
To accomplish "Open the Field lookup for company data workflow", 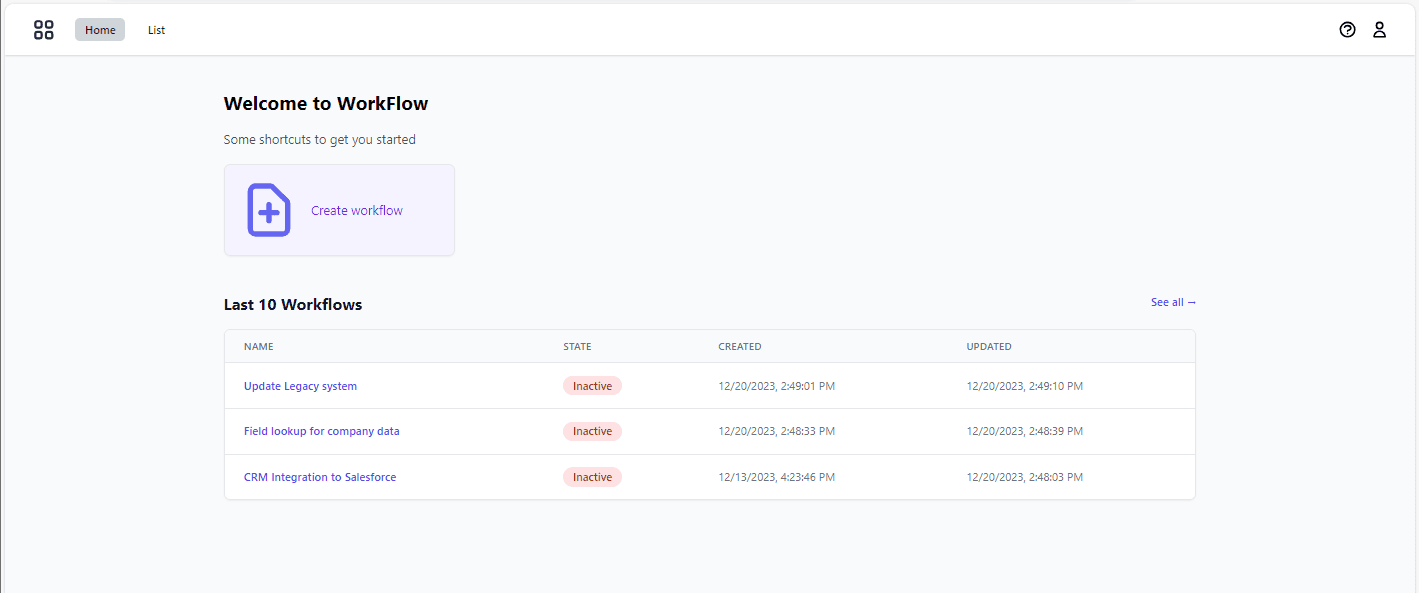I will 322,431.
